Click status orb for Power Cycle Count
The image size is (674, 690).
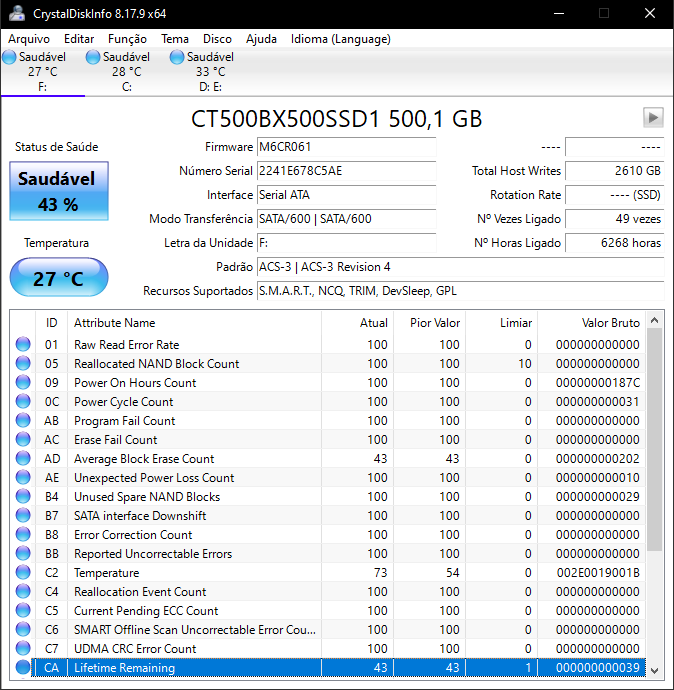pyautogui.click(x=23, y=401)
